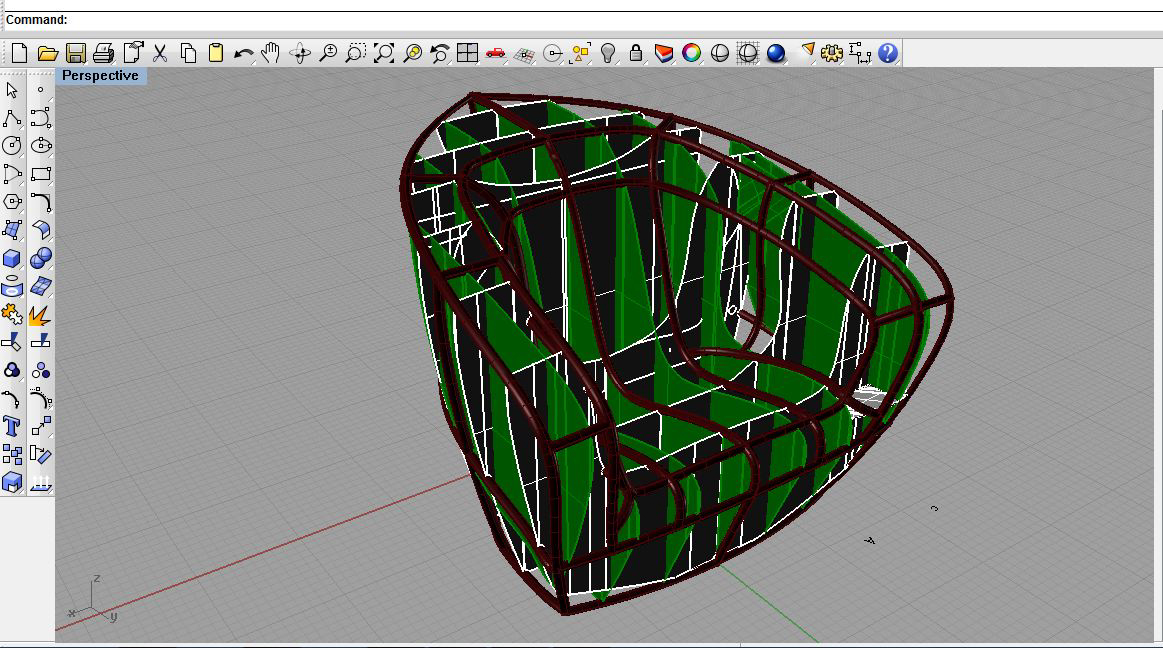
Task: Turn on Edit points icon
Action: click(x=12, y=399)
